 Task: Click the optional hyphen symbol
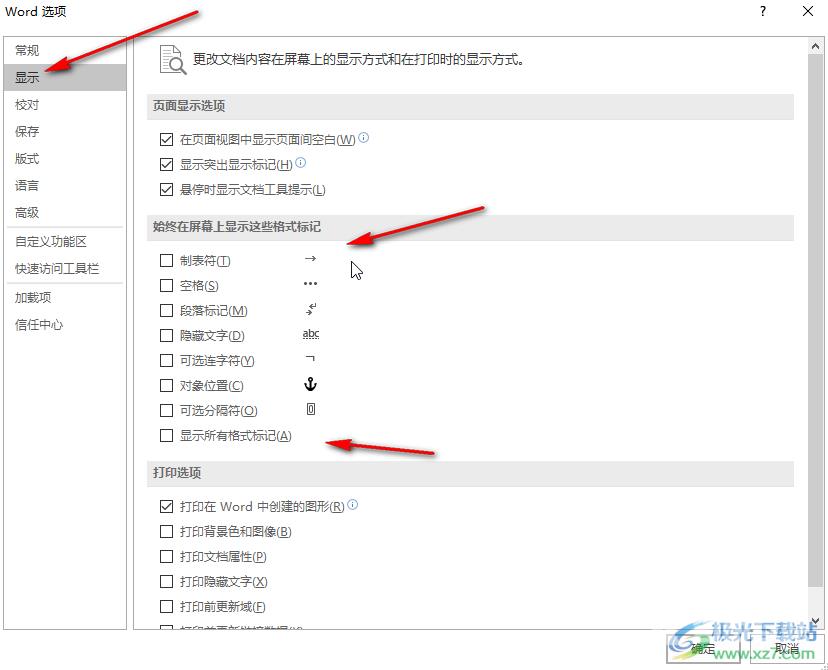(310, 358)
